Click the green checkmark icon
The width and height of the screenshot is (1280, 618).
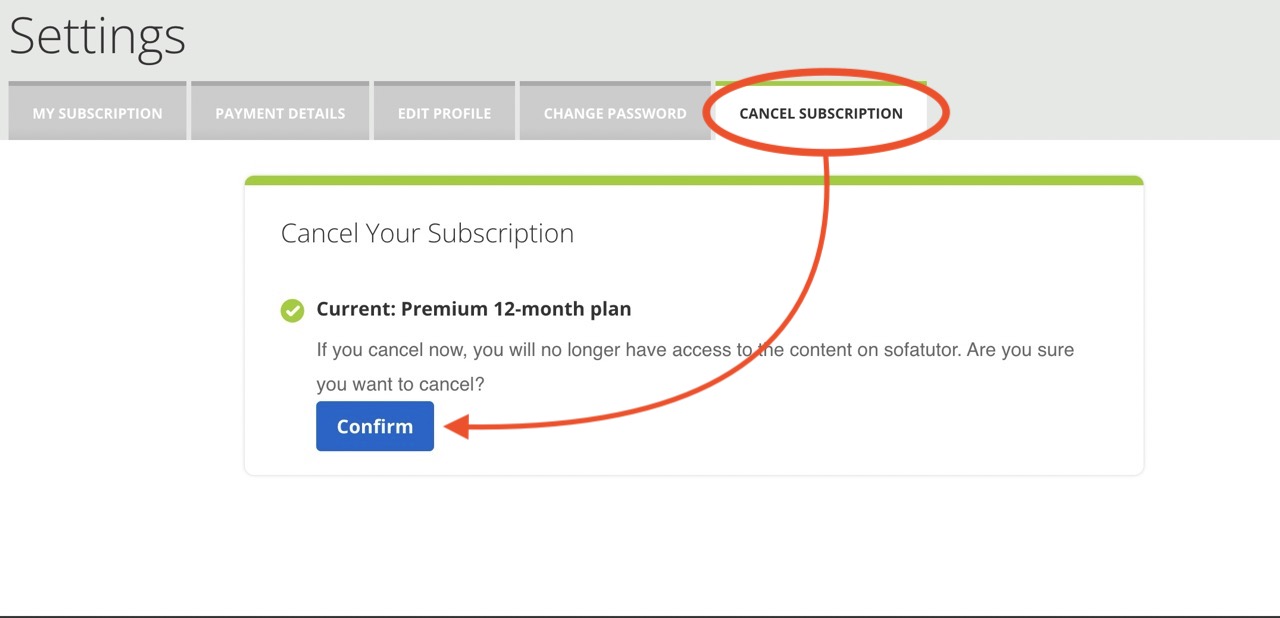292,310
